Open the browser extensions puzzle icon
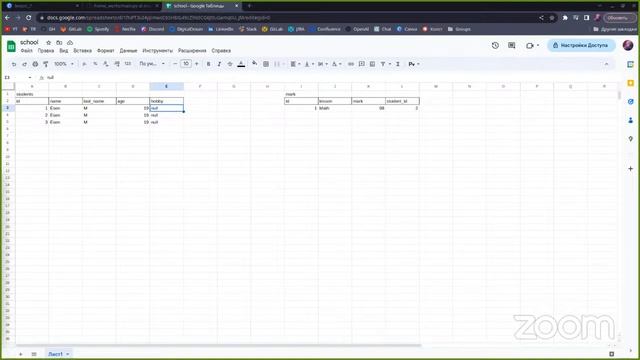The image size is (640, 360). coord(565,18)
